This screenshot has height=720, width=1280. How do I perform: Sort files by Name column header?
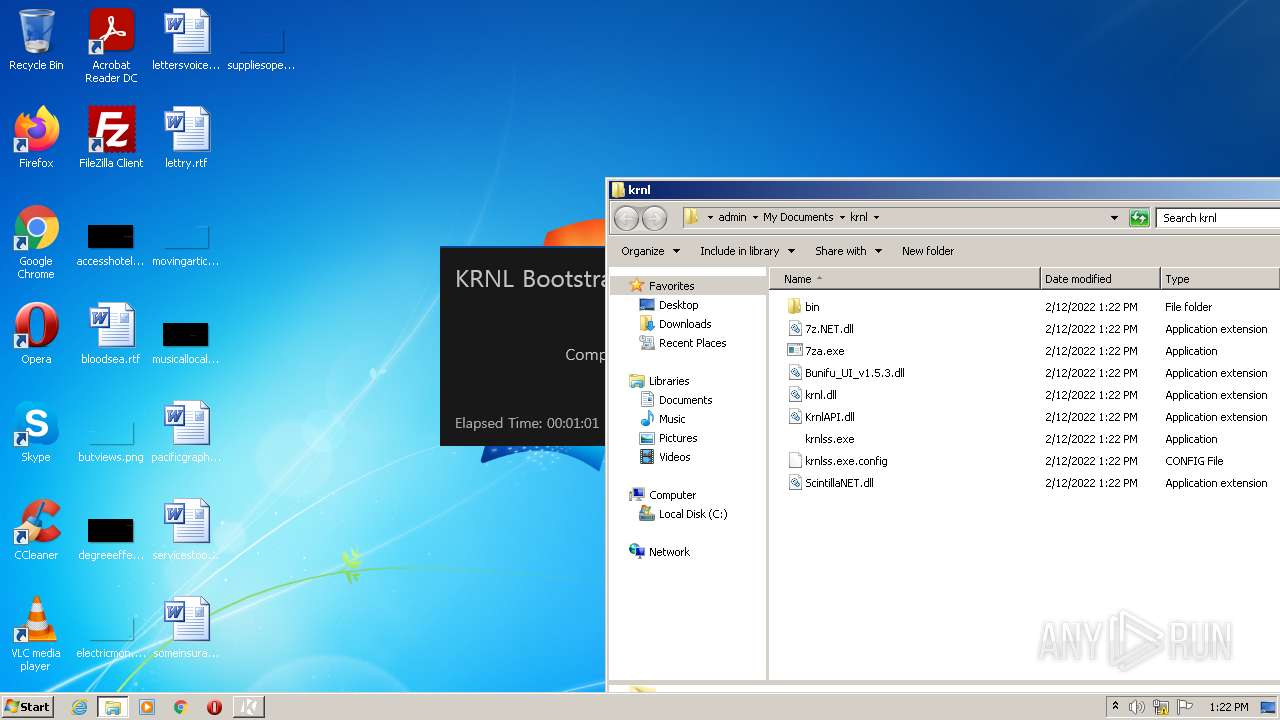pyautogui.click(x=905, y=279)
